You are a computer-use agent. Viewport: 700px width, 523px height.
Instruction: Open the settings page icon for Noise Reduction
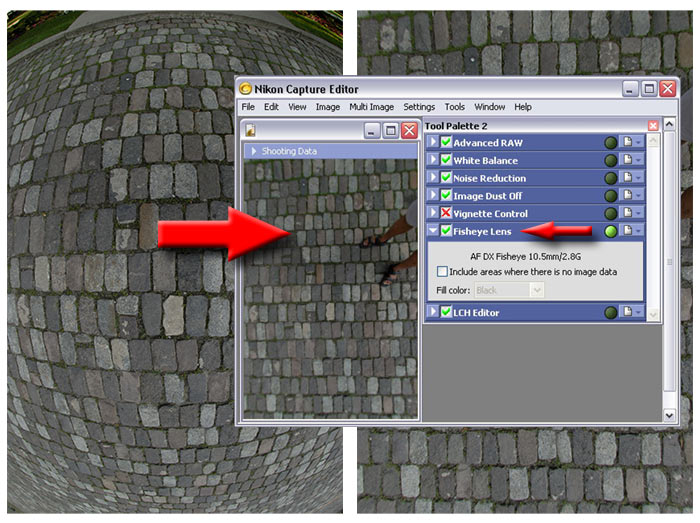628,177
